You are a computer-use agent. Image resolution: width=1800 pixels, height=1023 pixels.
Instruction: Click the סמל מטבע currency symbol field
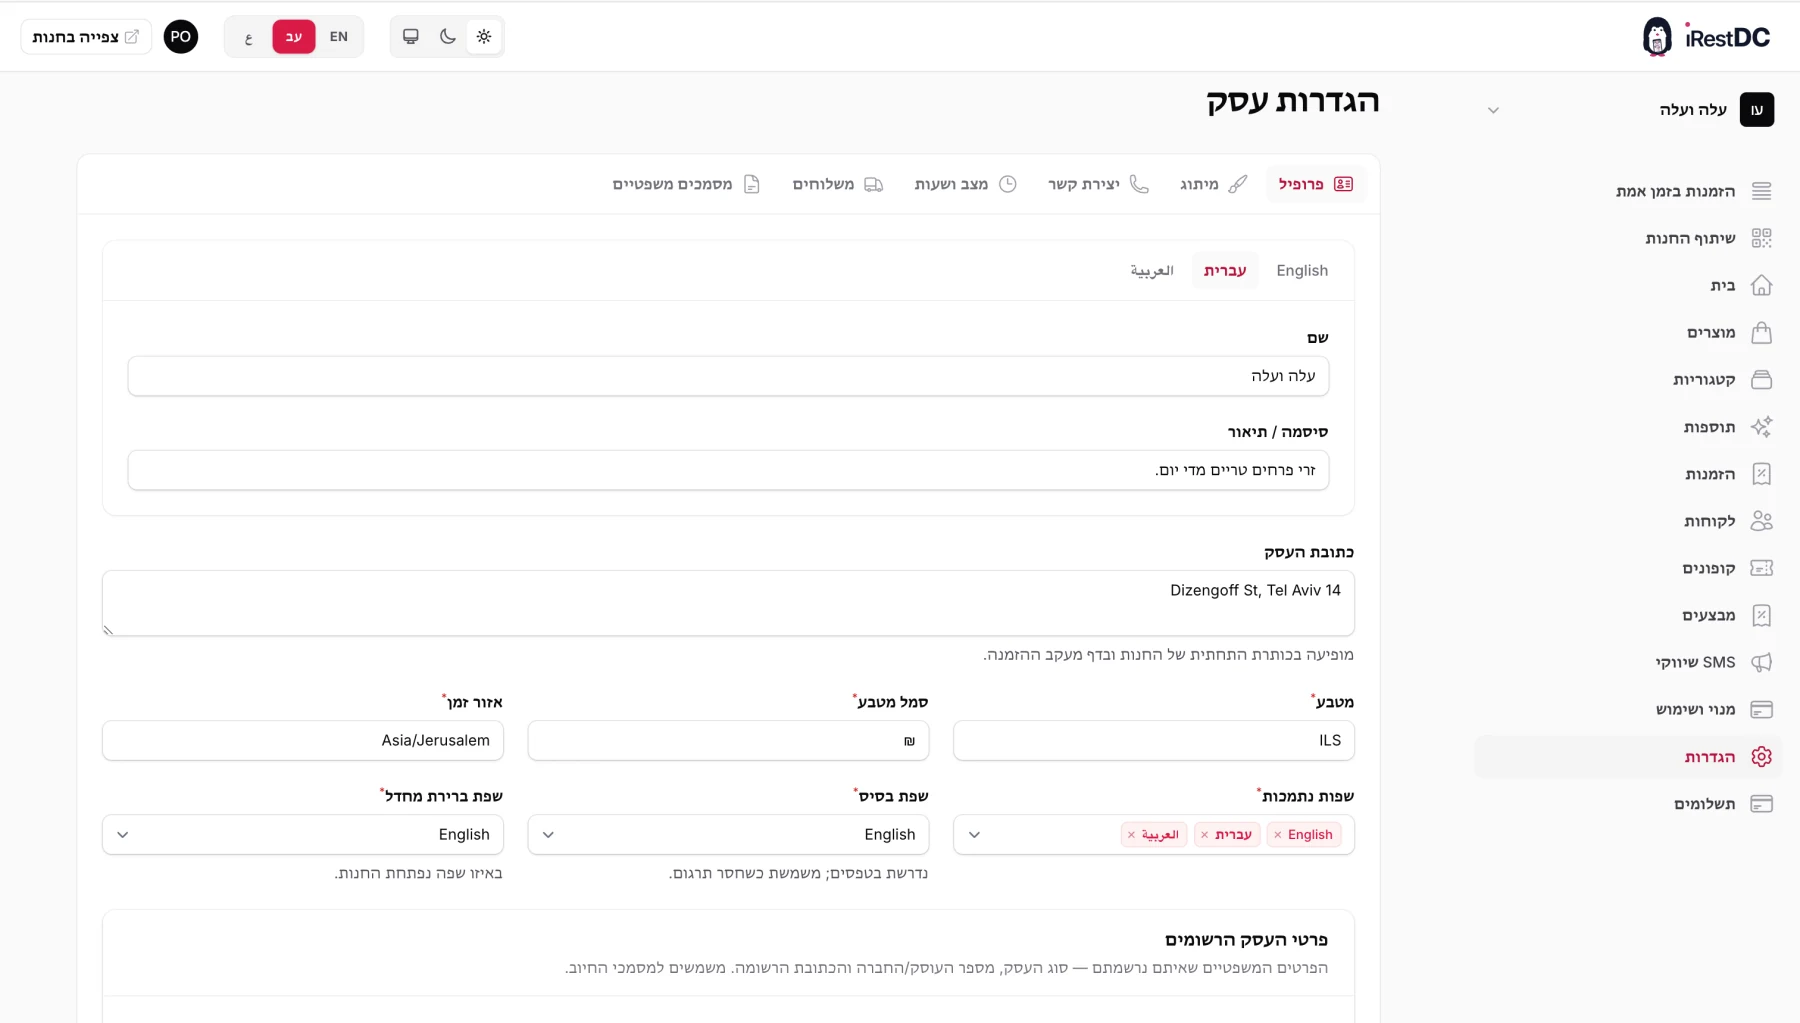click(728, 741)
